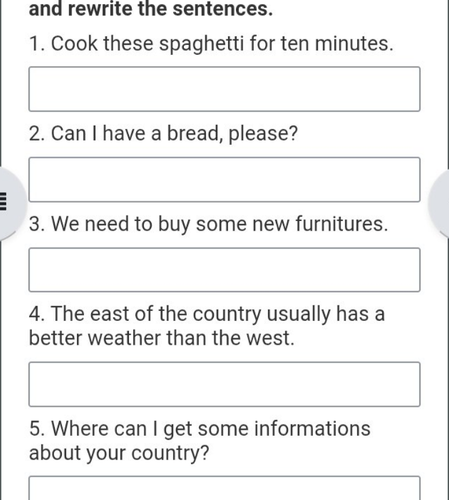Select the word bread in sentence 2
Viewport: 449px width, 500px height.
(x=194, y=133)
